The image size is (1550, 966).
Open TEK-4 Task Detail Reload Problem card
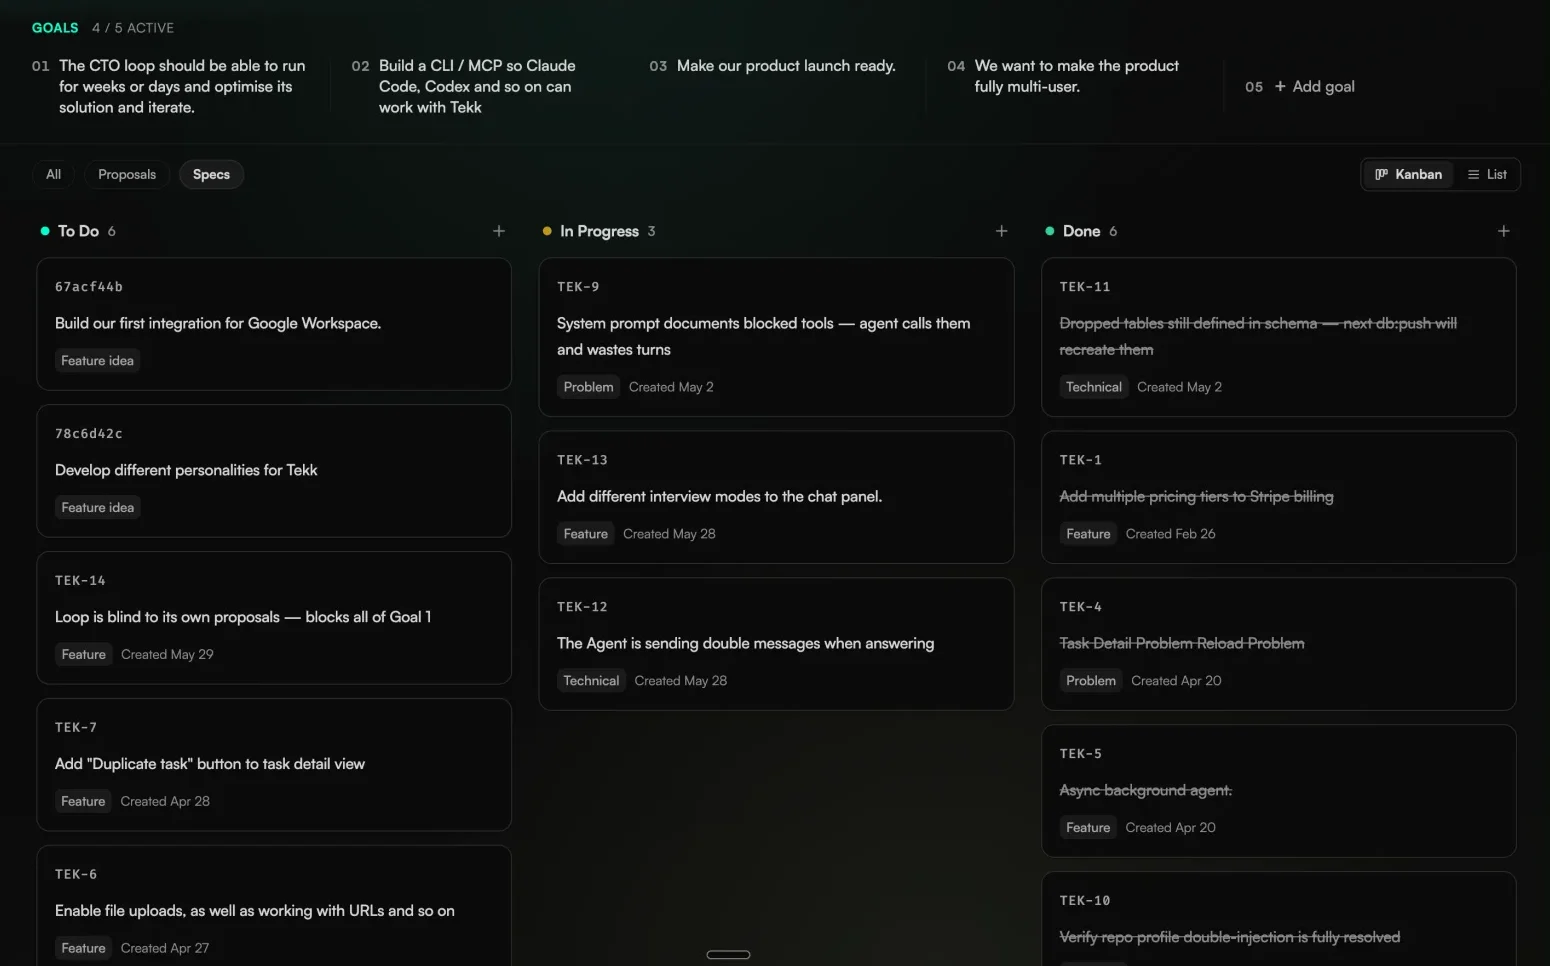[x=1278, y=644]
